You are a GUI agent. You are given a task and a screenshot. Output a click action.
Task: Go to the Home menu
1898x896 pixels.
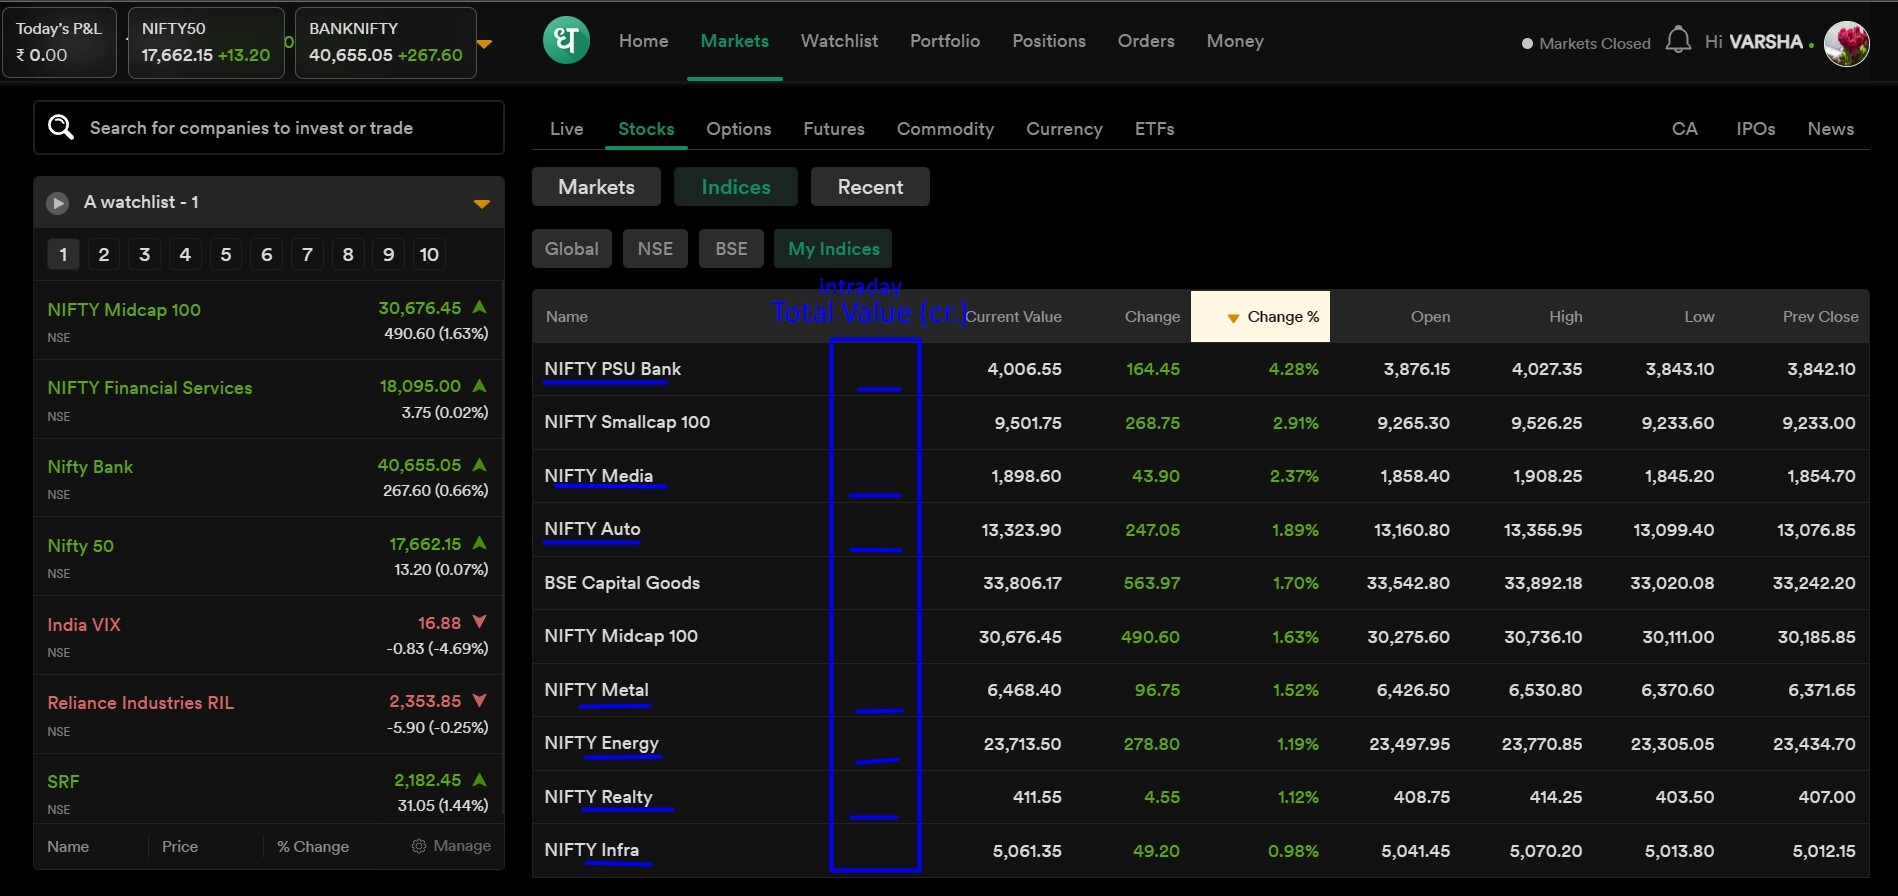(x=643, y=41)
